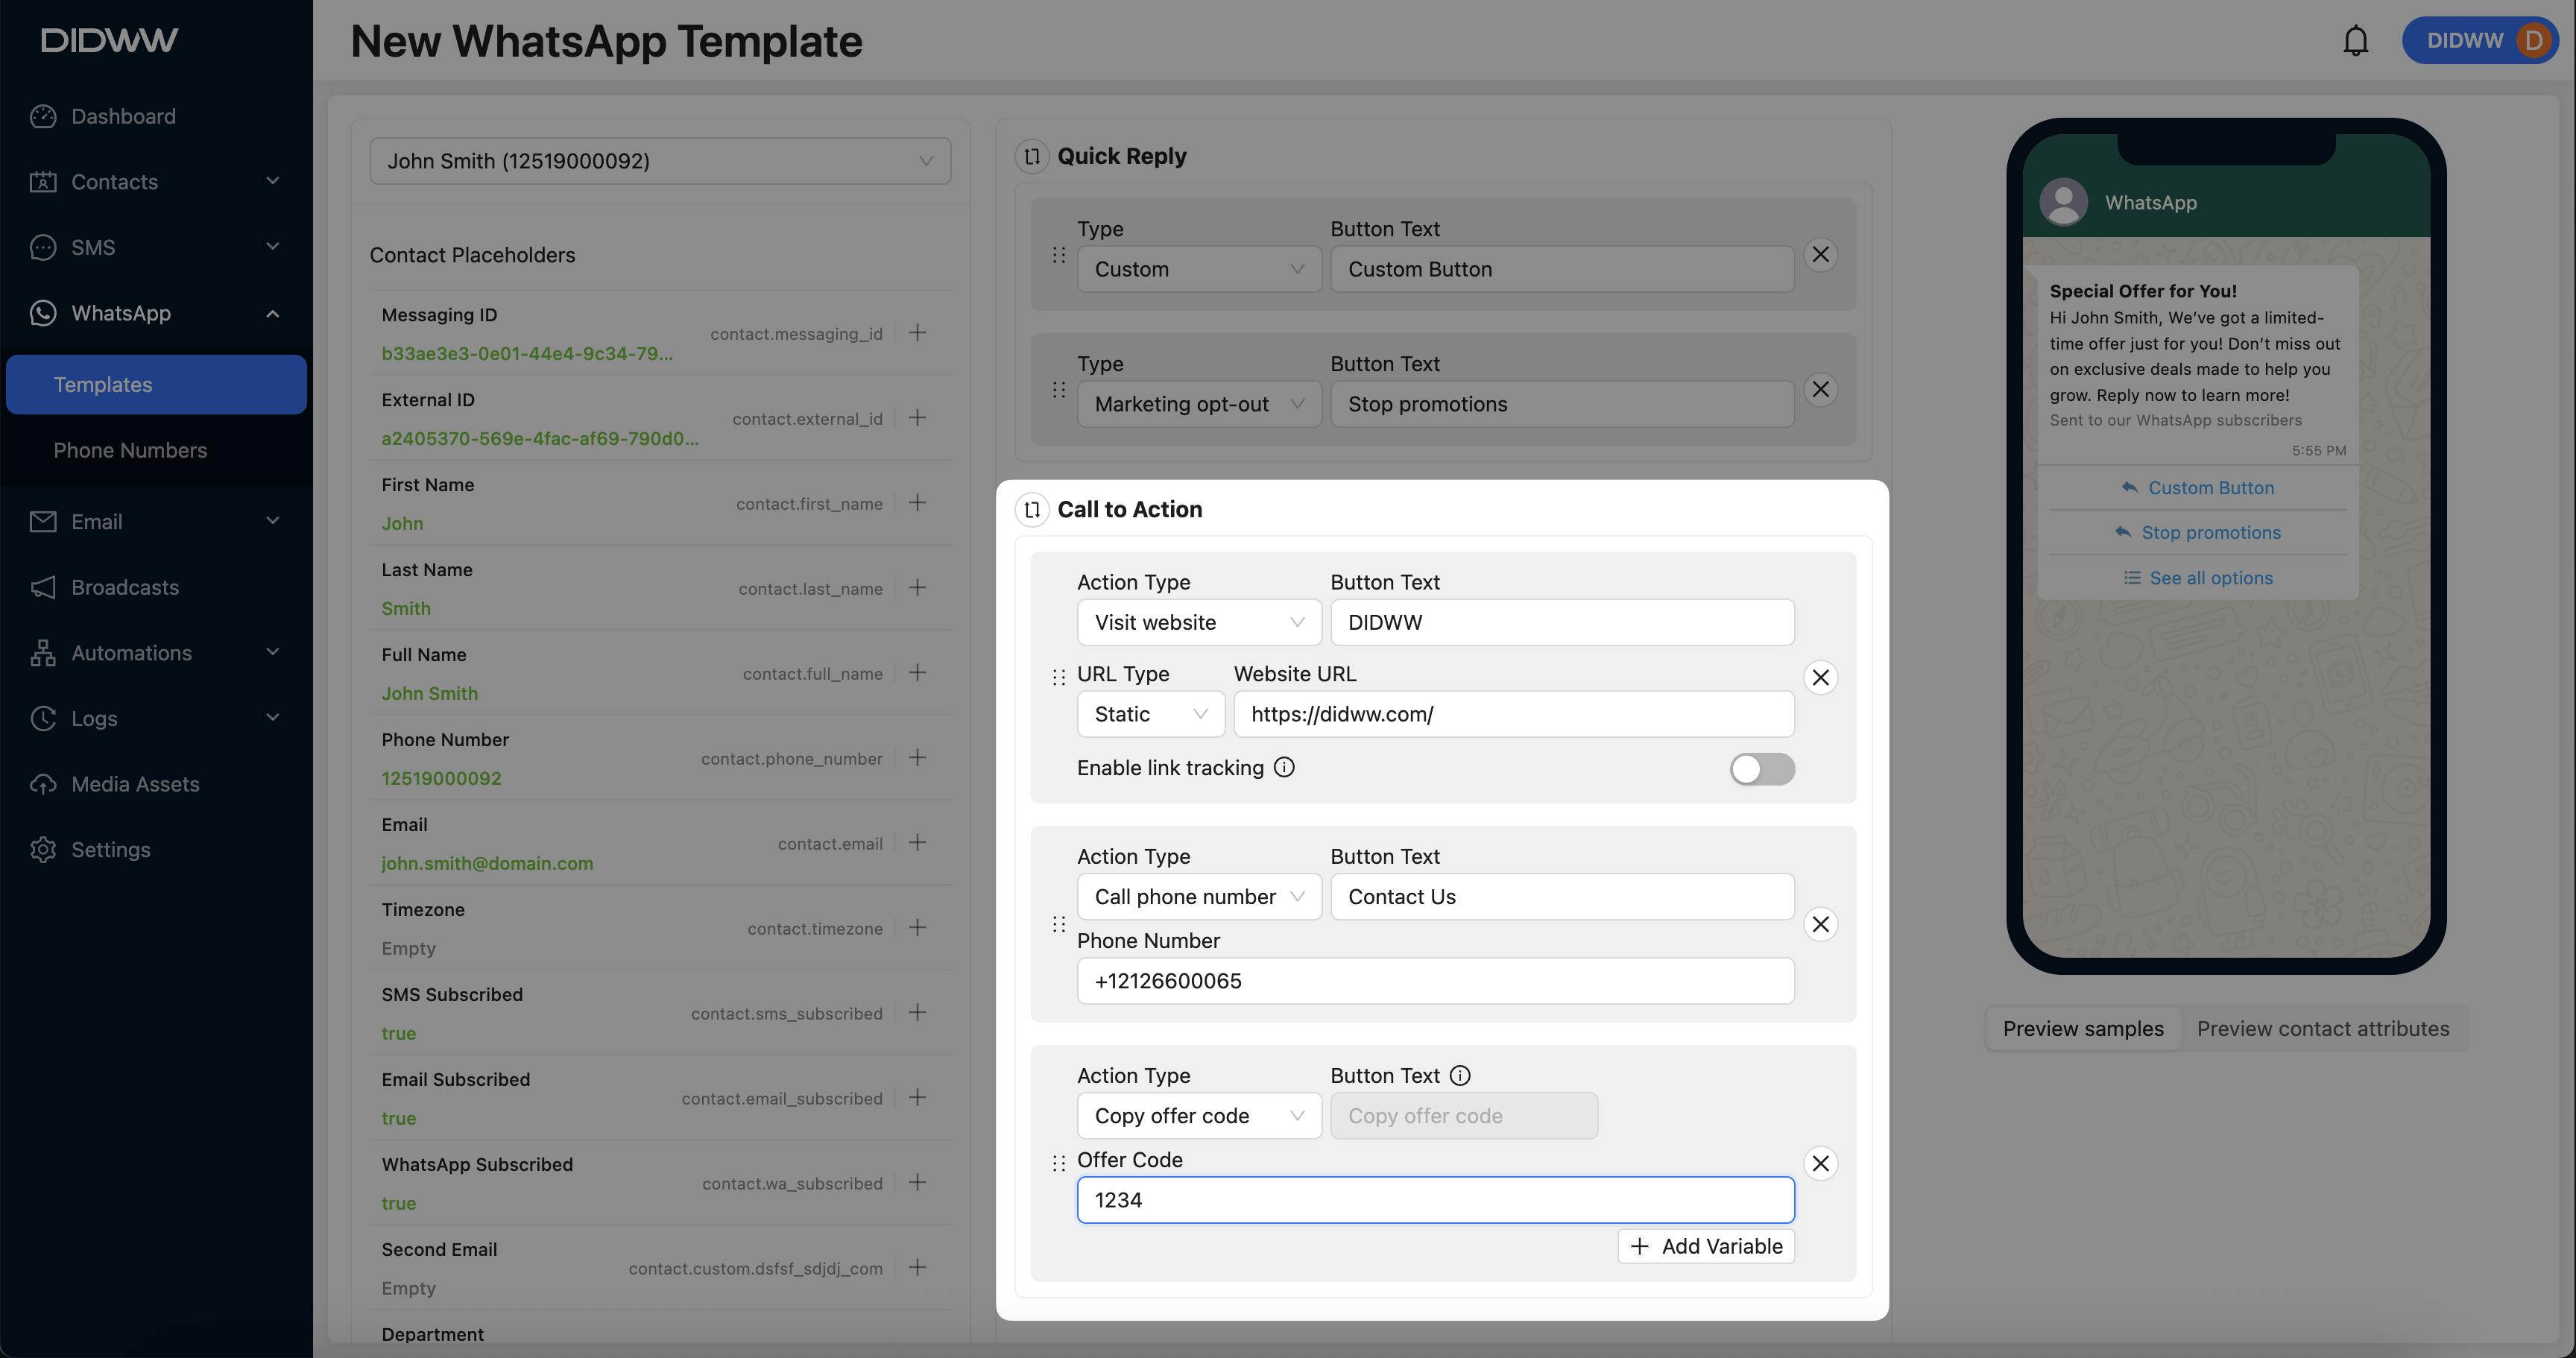Expand Contacts sidebar menu

(x=156, y=182)
